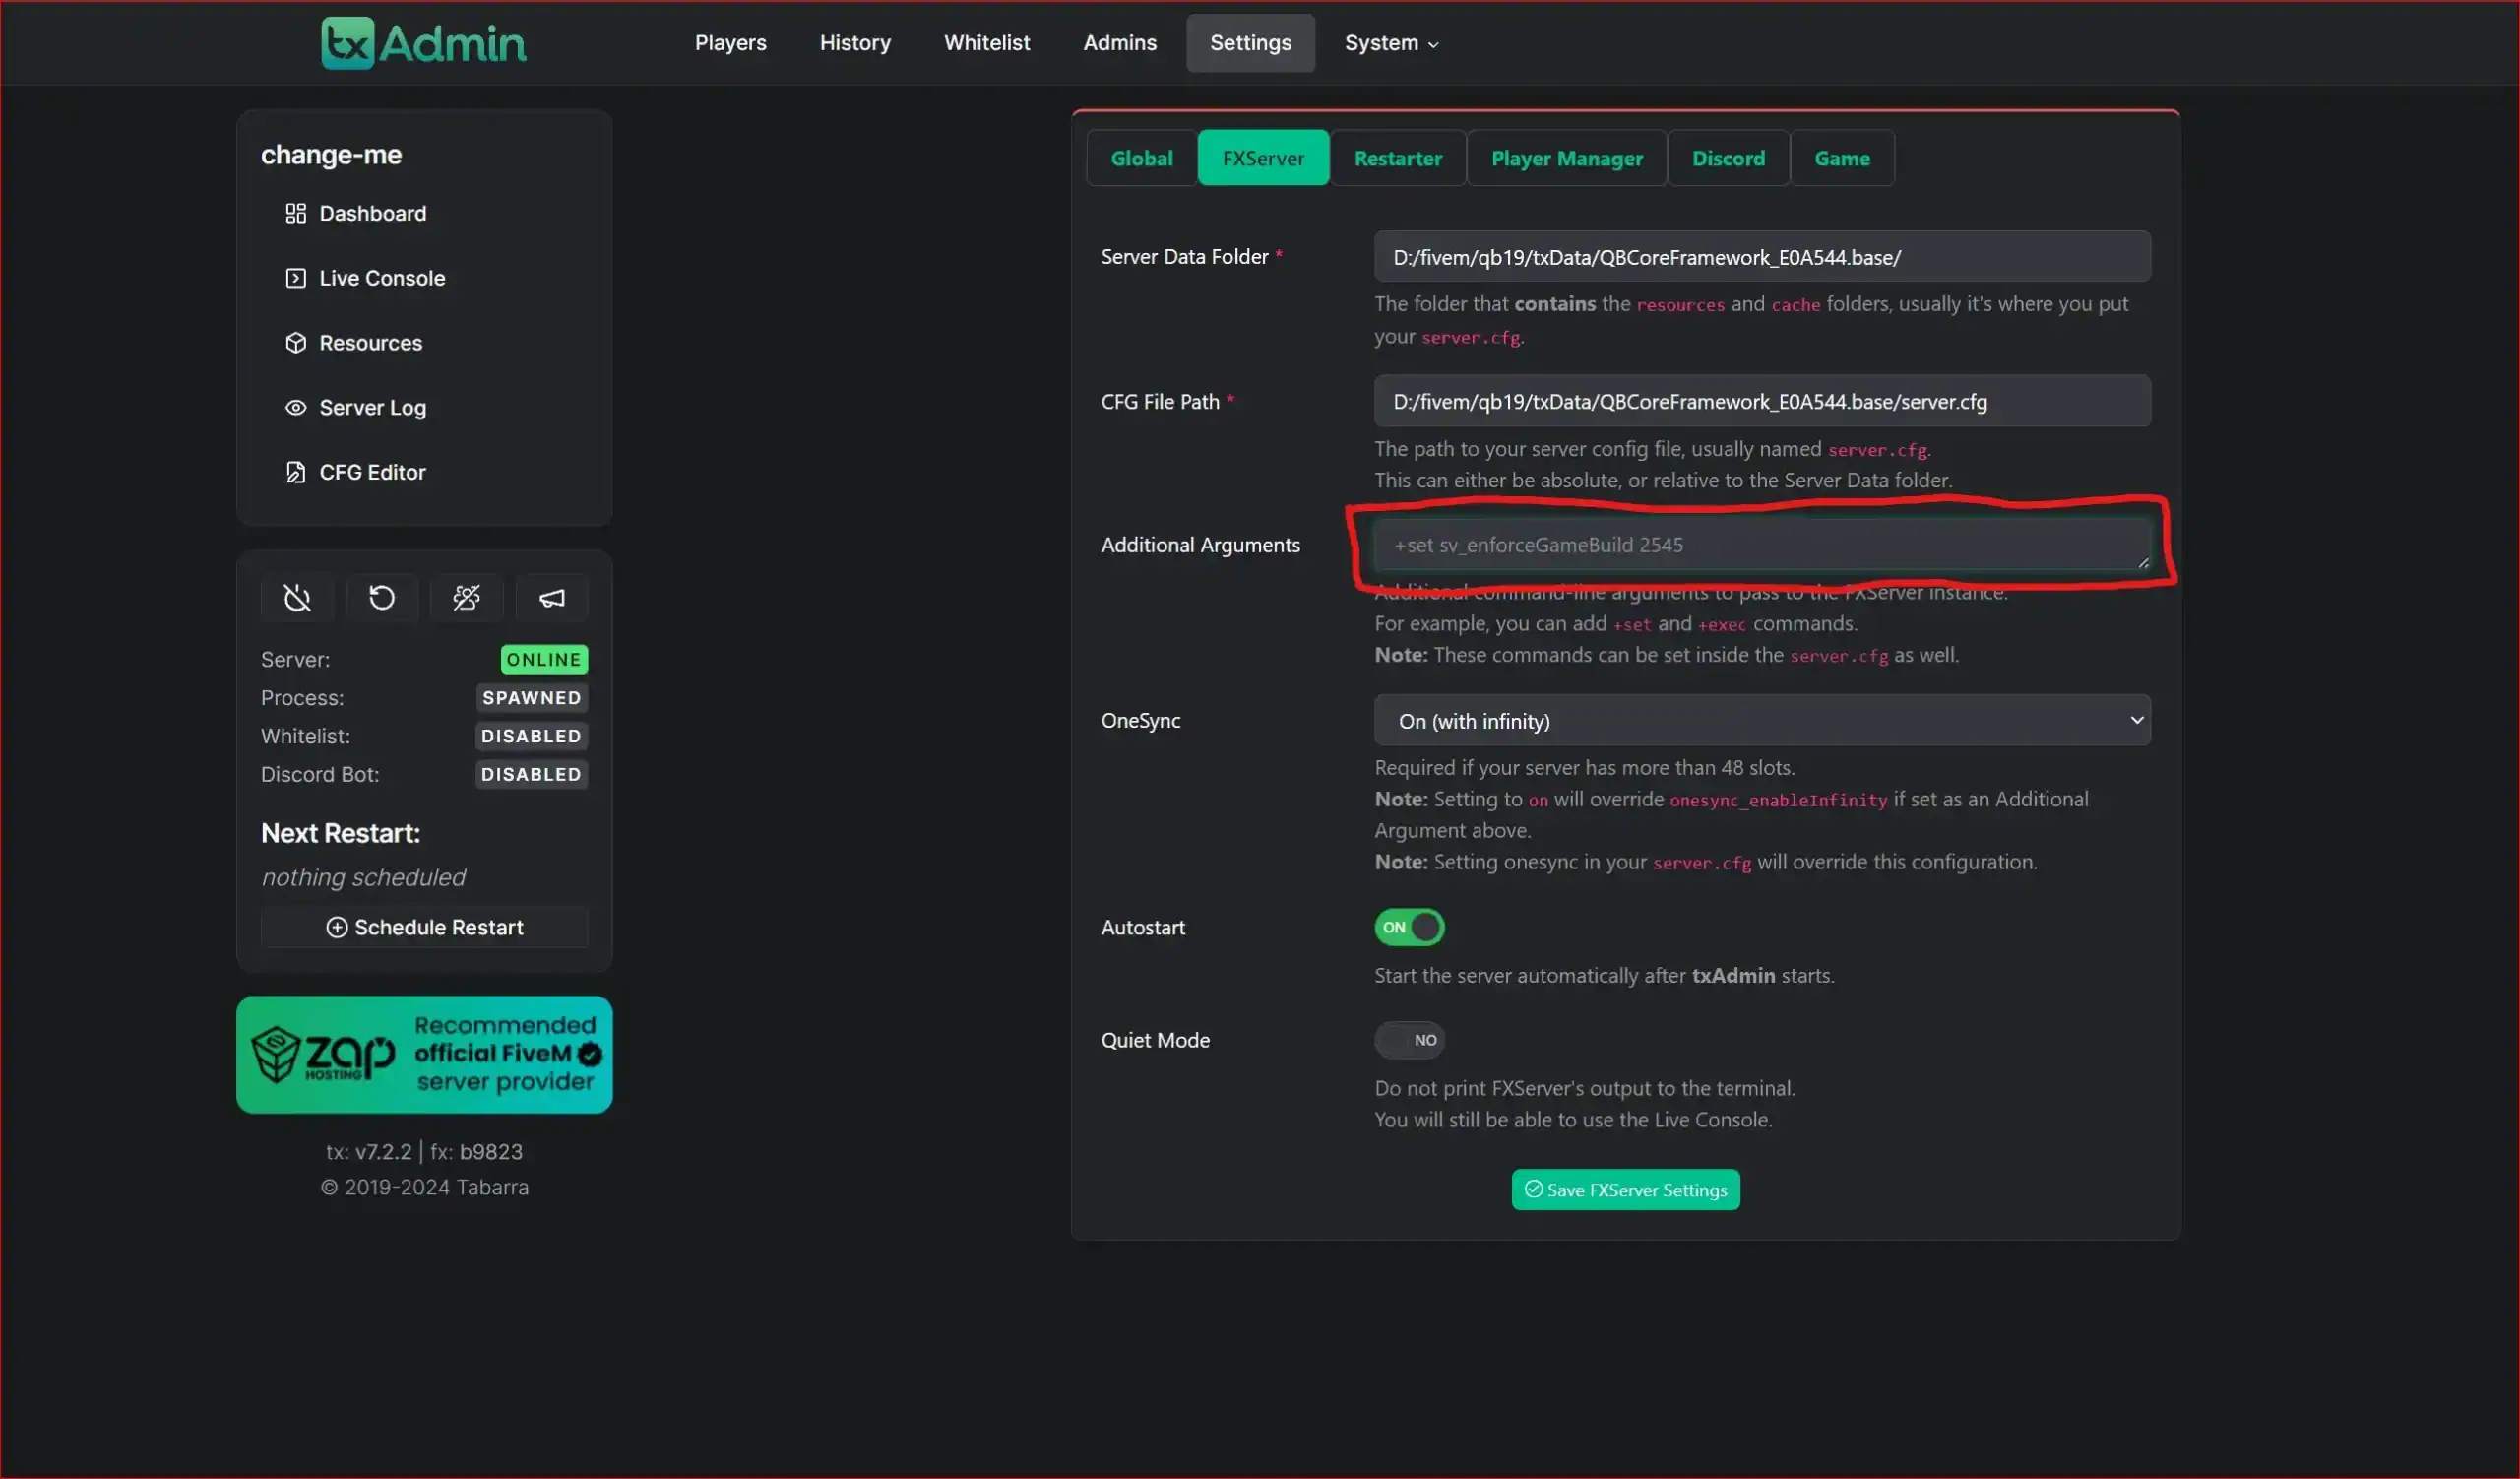
Task: Click the ZAP Hosting banner
Action: tap(424, 1054)
